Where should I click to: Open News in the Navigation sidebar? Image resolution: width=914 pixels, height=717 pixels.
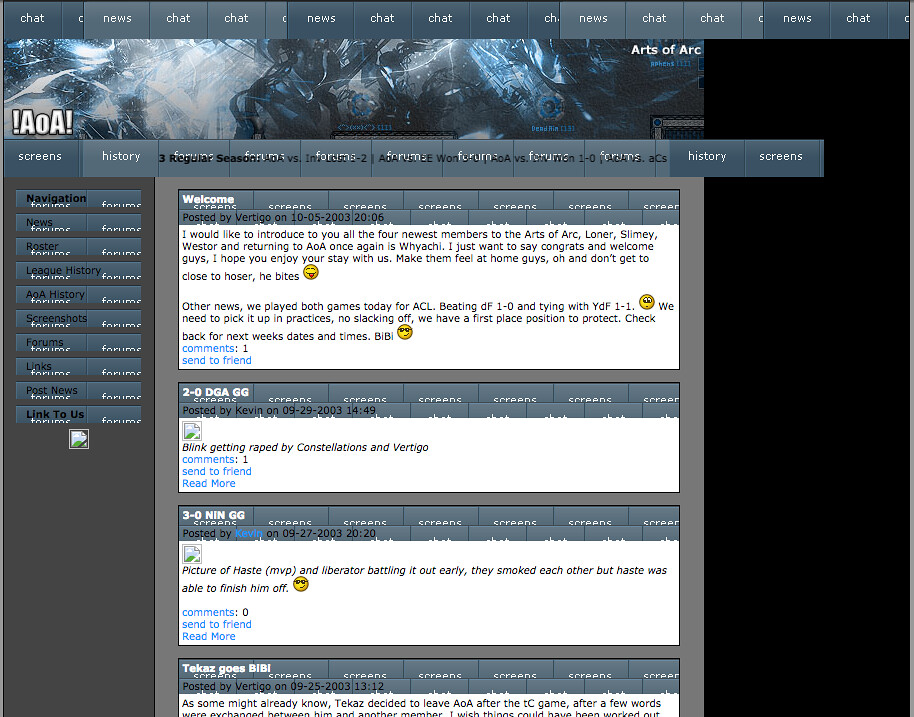point(40,222)
